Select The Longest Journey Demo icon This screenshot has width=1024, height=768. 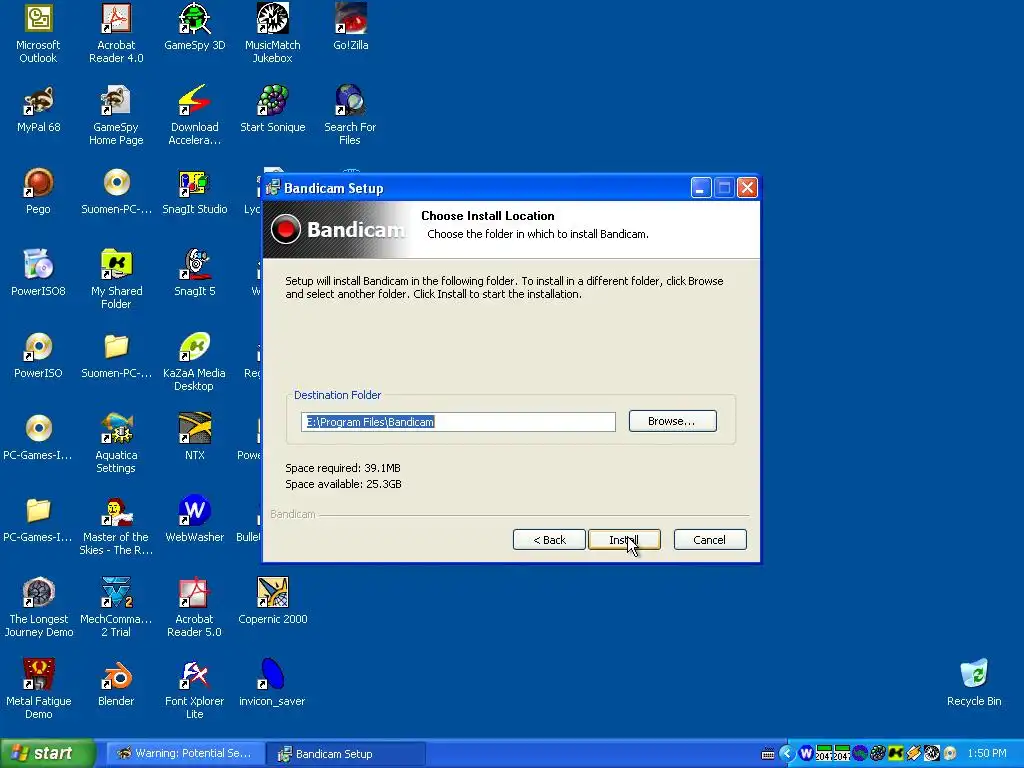pyautogui.click(x=39, y=607)
